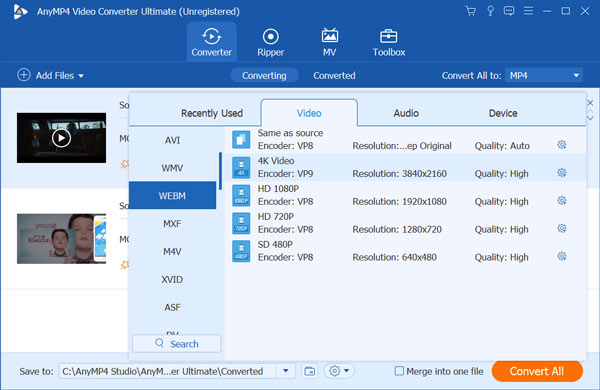Open settings gear for Same as source
The height and width of the screenshot is (390, 600).
click(x=562, y=145)
